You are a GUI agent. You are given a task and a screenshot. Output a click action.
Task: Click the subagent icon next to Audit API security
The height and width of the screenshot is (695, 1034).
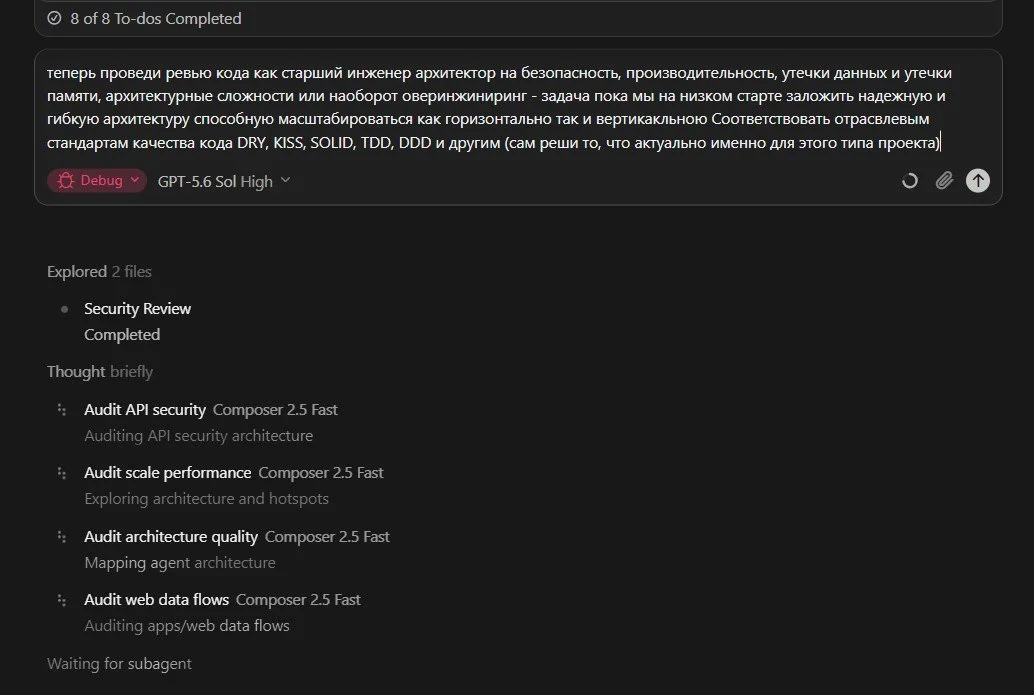61,409
